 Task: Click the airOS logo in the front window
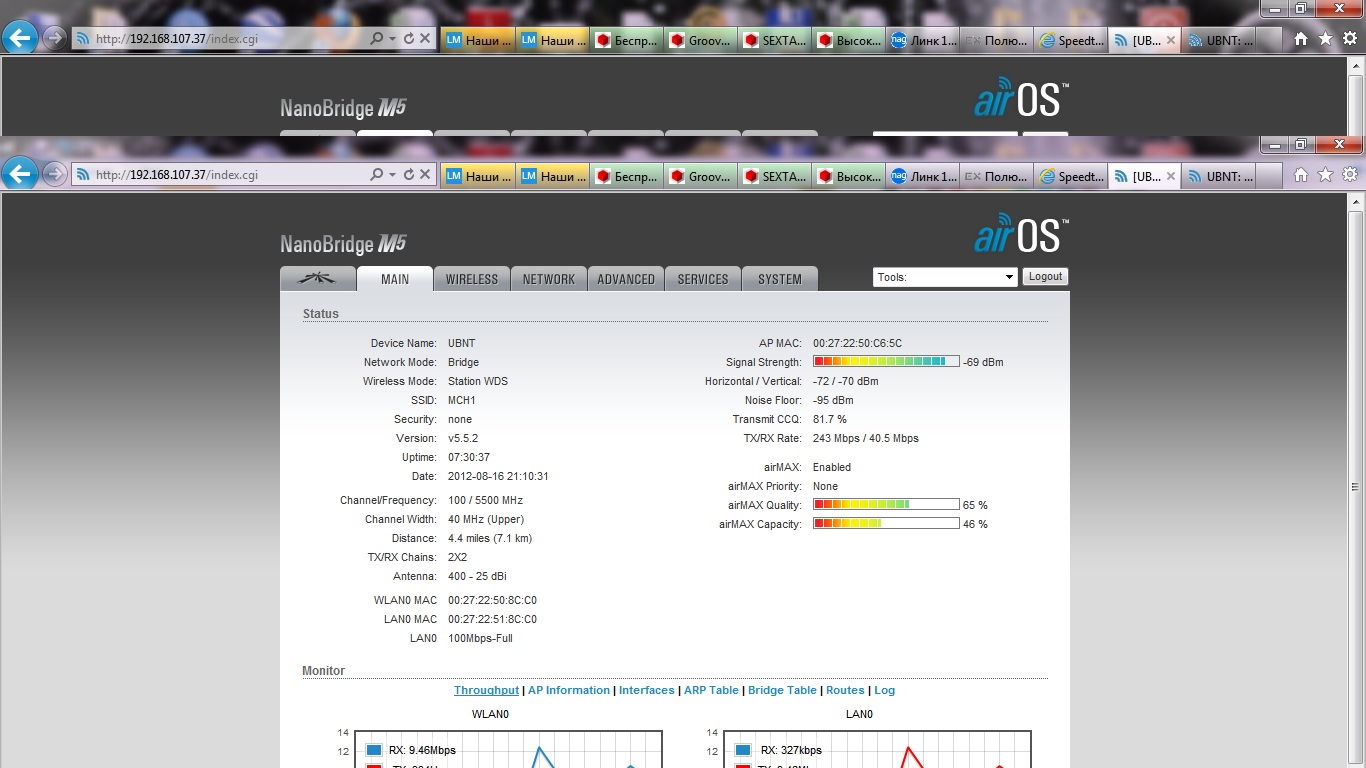[1021, 234]
